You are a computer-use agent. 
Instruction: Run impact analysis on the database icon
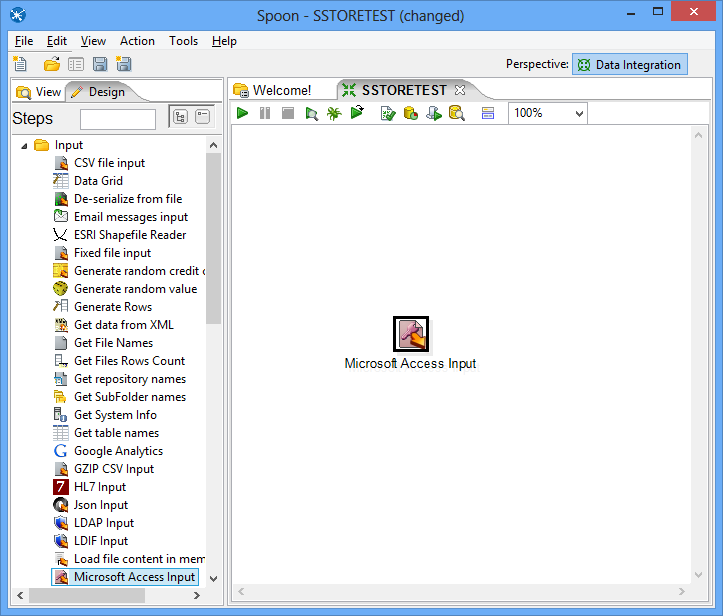click(x=411, y=113)
